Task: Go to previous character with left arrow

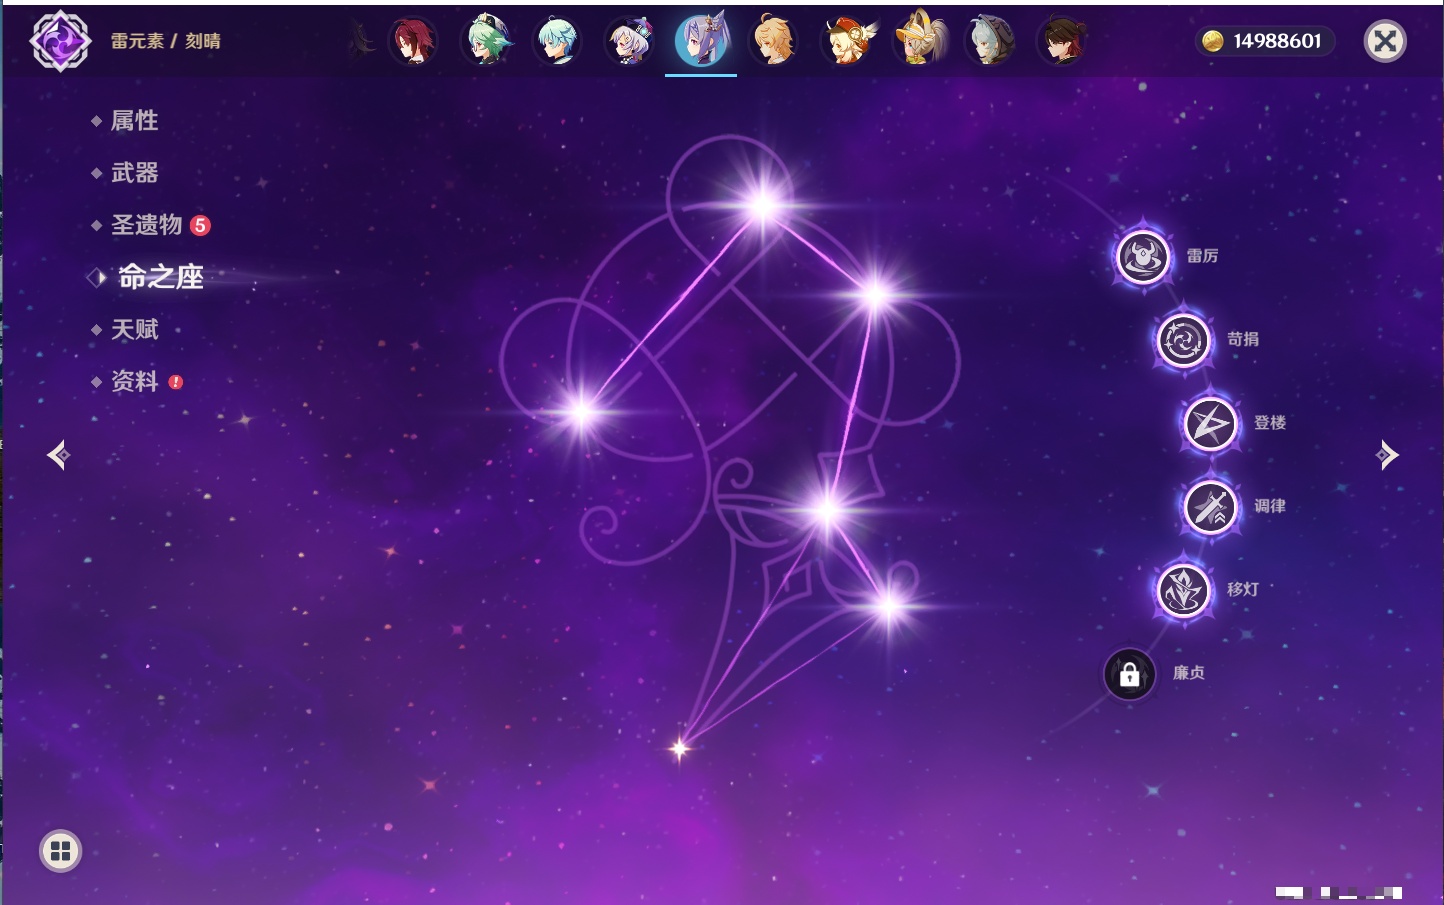Action: (58, 455)
